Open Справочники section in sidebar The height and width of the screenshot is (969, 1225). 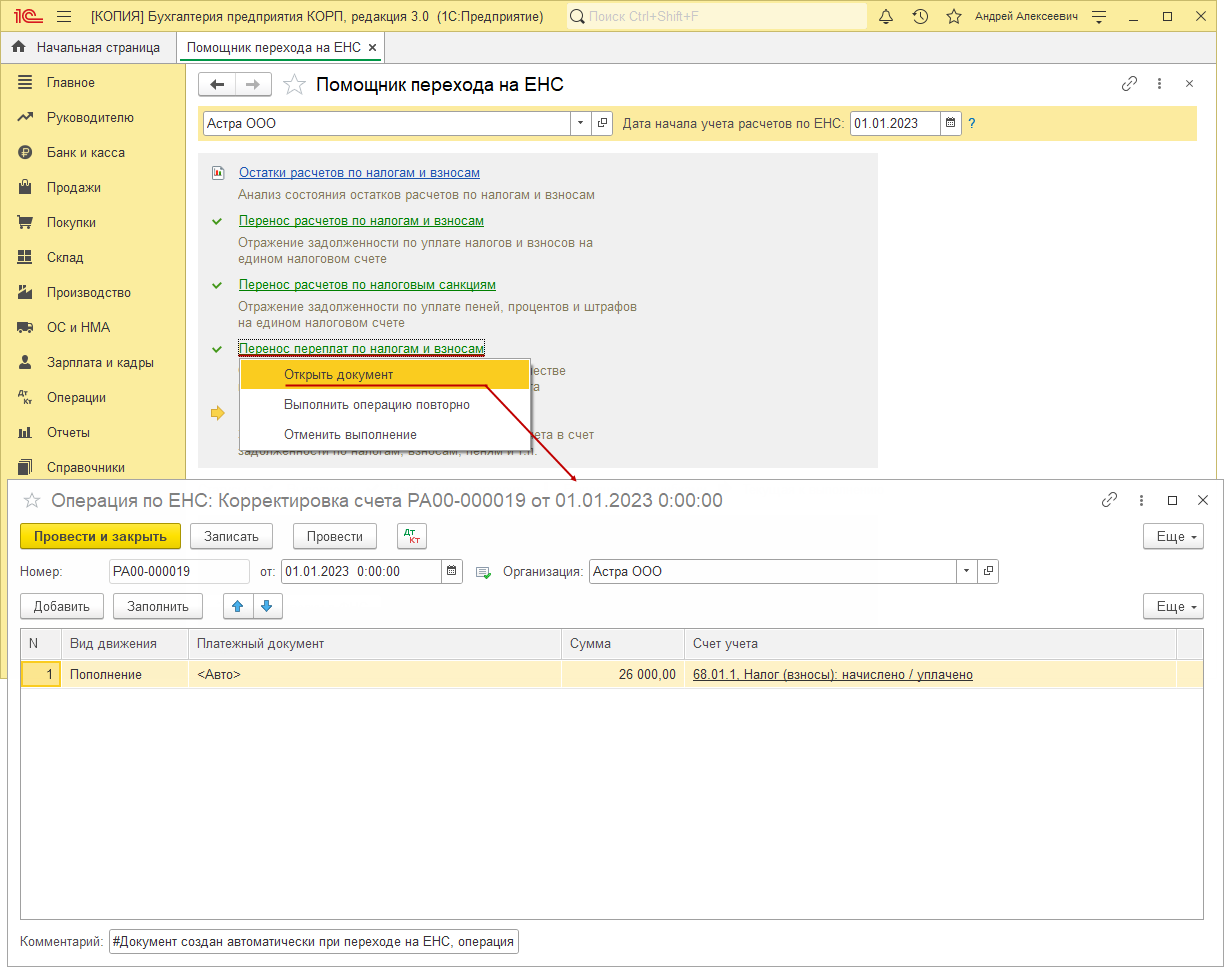86,468
